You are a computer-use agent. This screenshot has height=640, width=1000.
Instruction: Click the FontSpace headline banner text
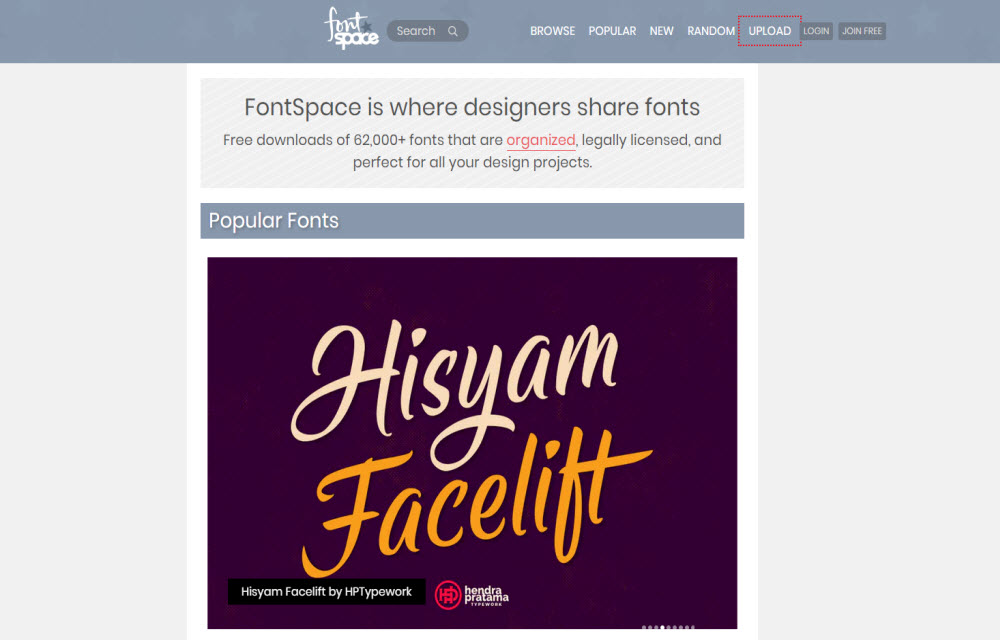[x=472, y=107]
